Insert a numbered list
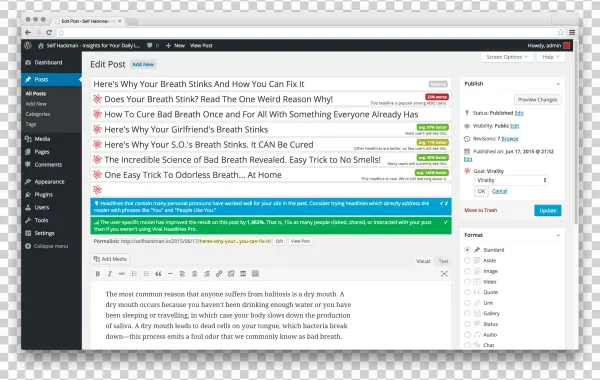The image size is (600, 380). [x=146, y=274]
